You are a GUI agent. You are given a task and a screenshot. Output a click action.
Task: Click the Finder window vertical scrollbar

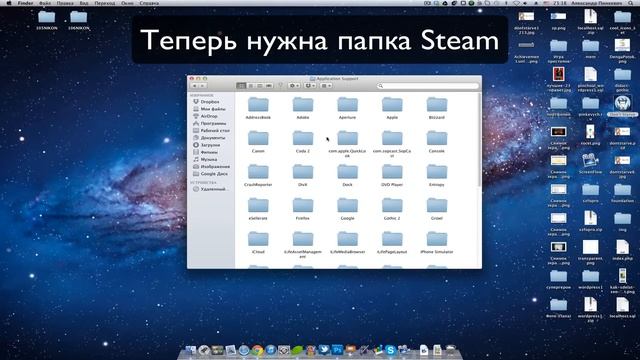[x=479, y=139]
